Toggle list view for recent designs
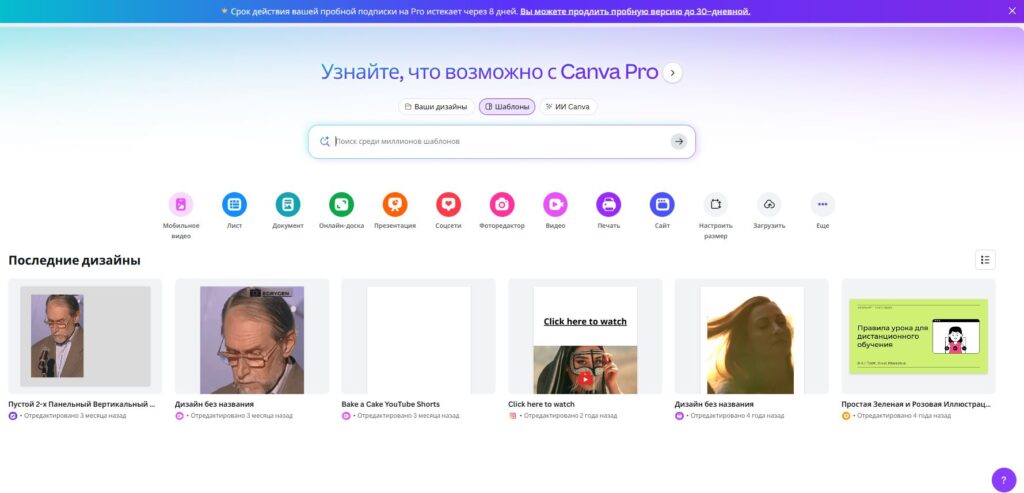 pyautogui.click(x=985, y=260)
